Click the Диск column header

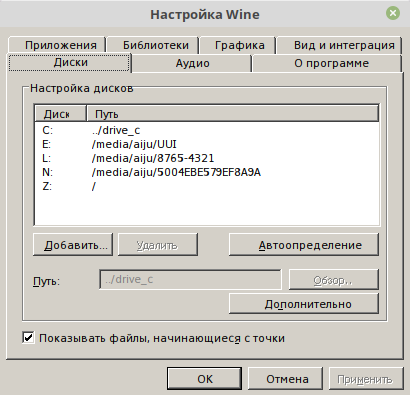click(60, 114)
